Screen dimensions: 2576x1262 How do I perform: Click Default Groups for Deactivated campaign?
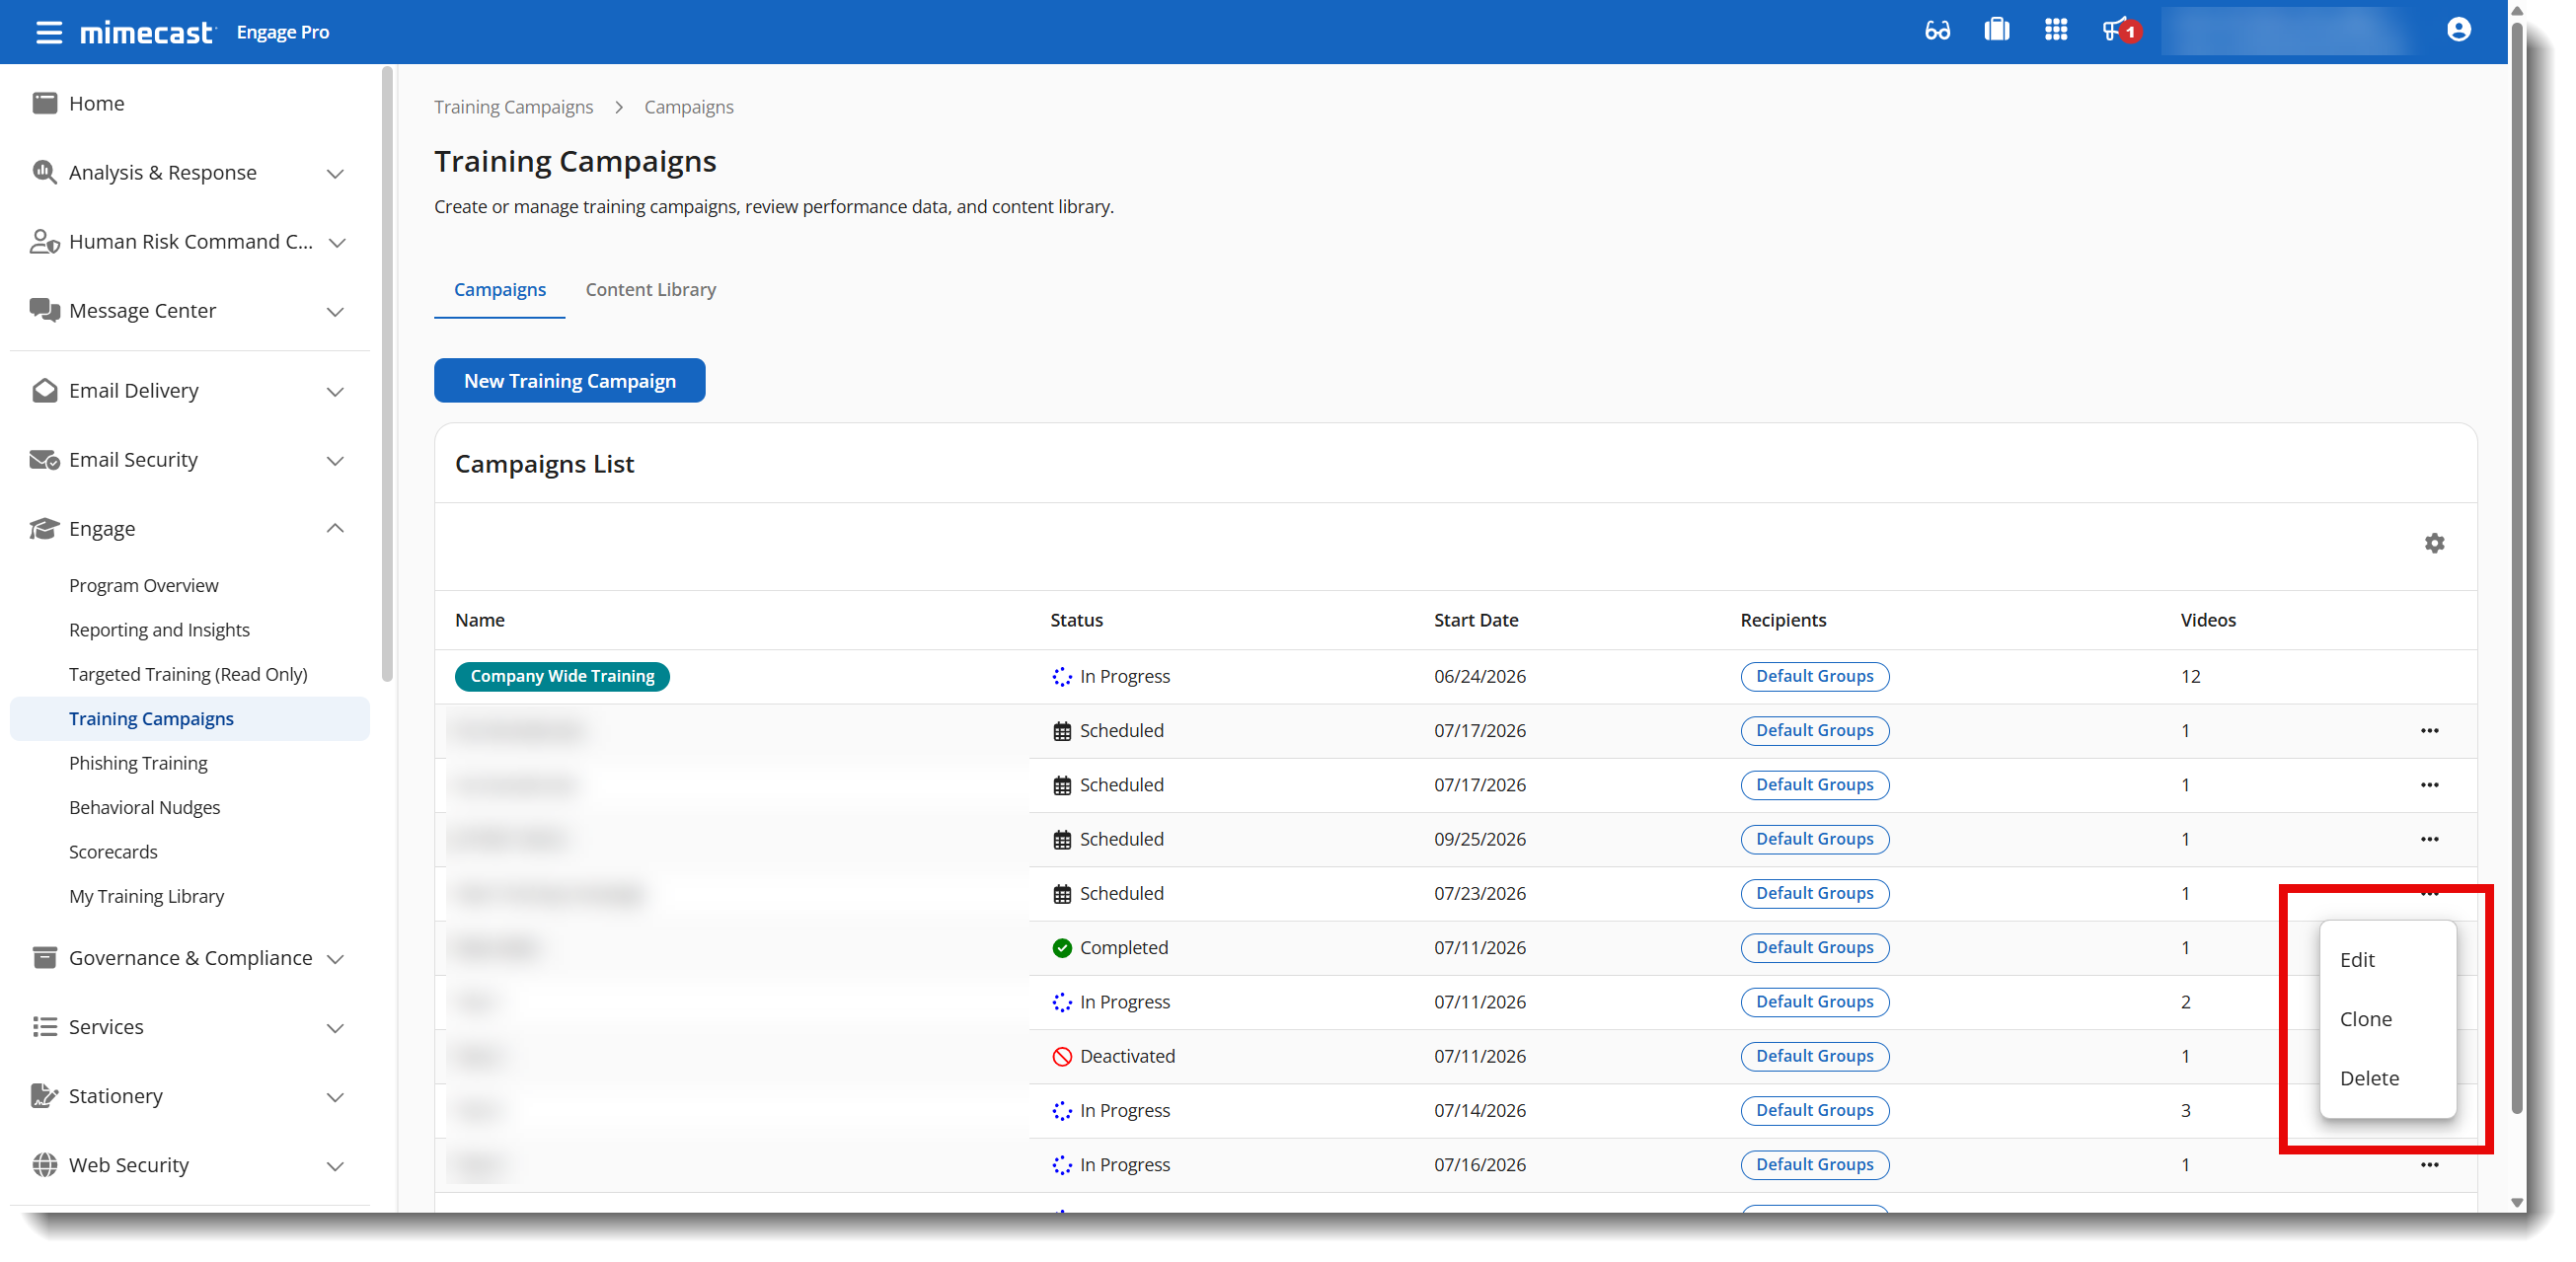[x=1814, y=1056]
